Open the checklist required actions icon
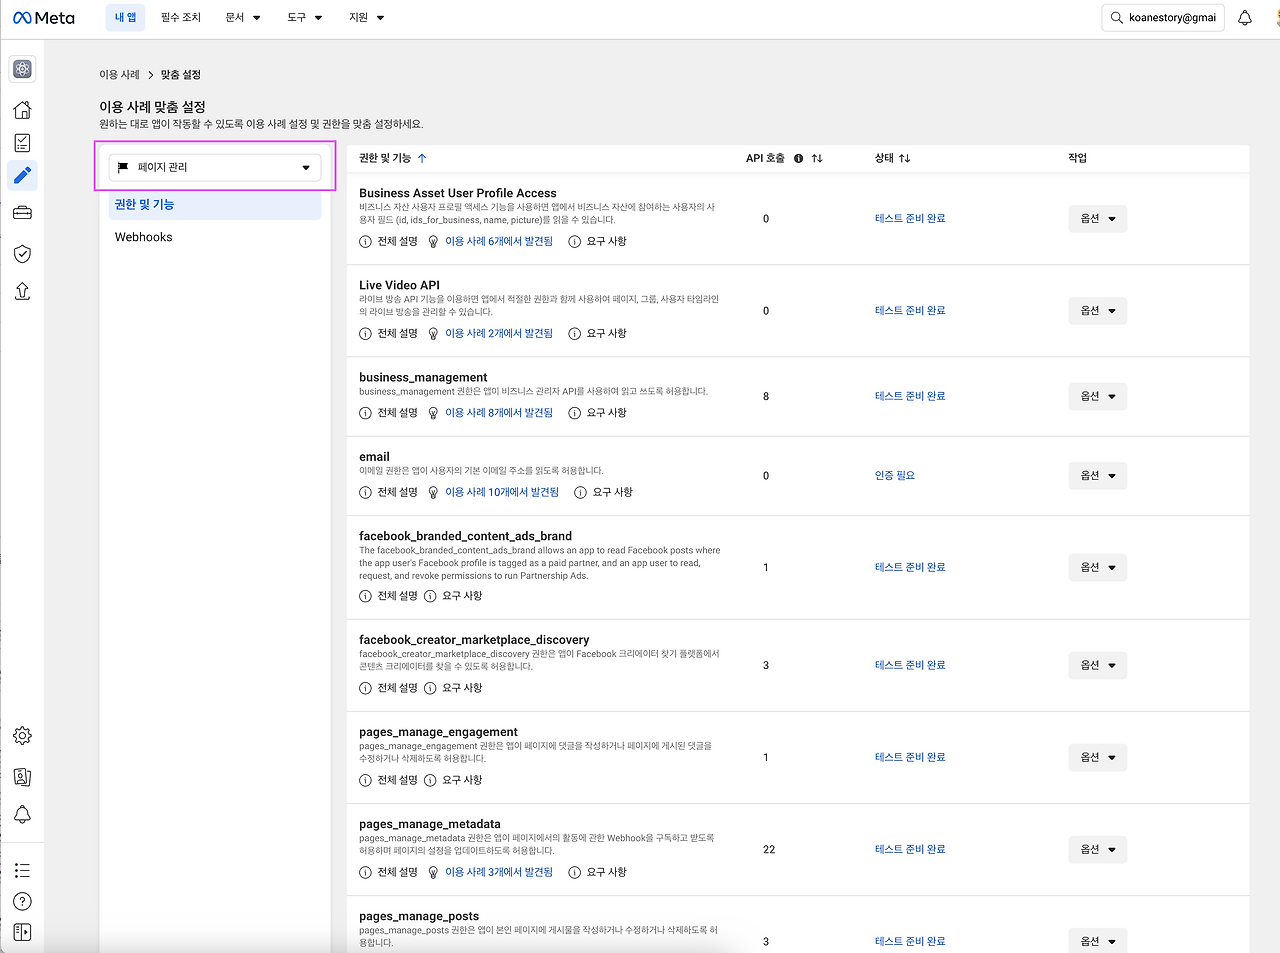The width and height of the screenshot is (1280, 953). pos(22,143)
